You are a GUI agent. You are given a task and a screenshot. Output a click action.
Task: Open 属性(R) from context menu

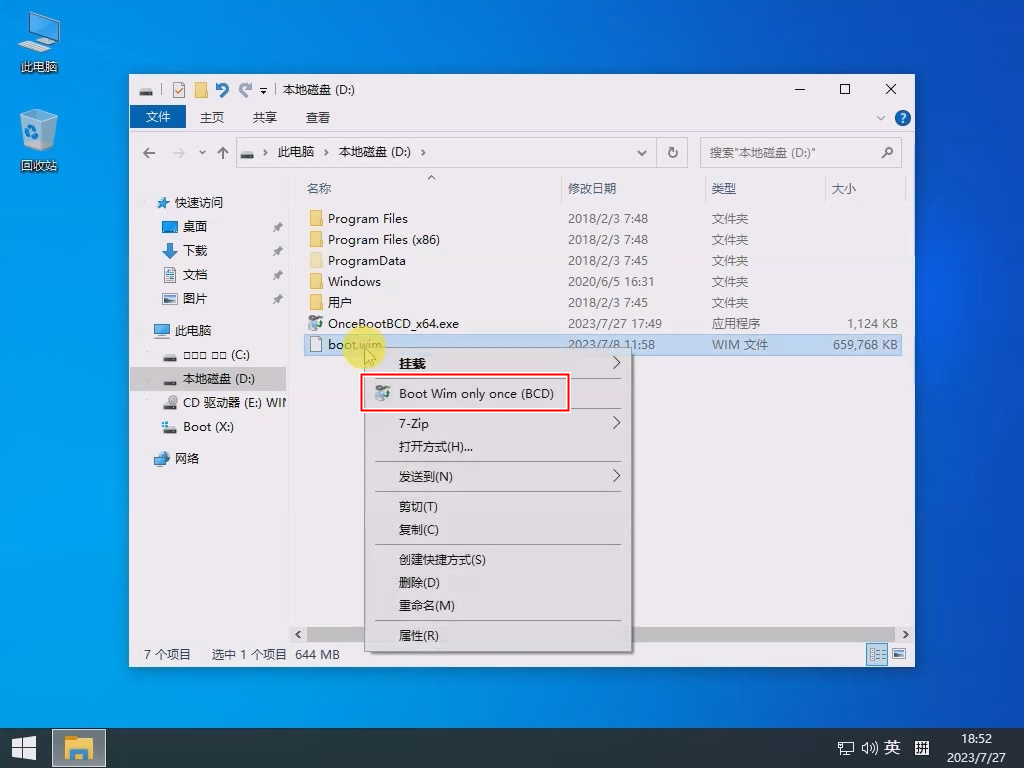[x=498, y=635]
